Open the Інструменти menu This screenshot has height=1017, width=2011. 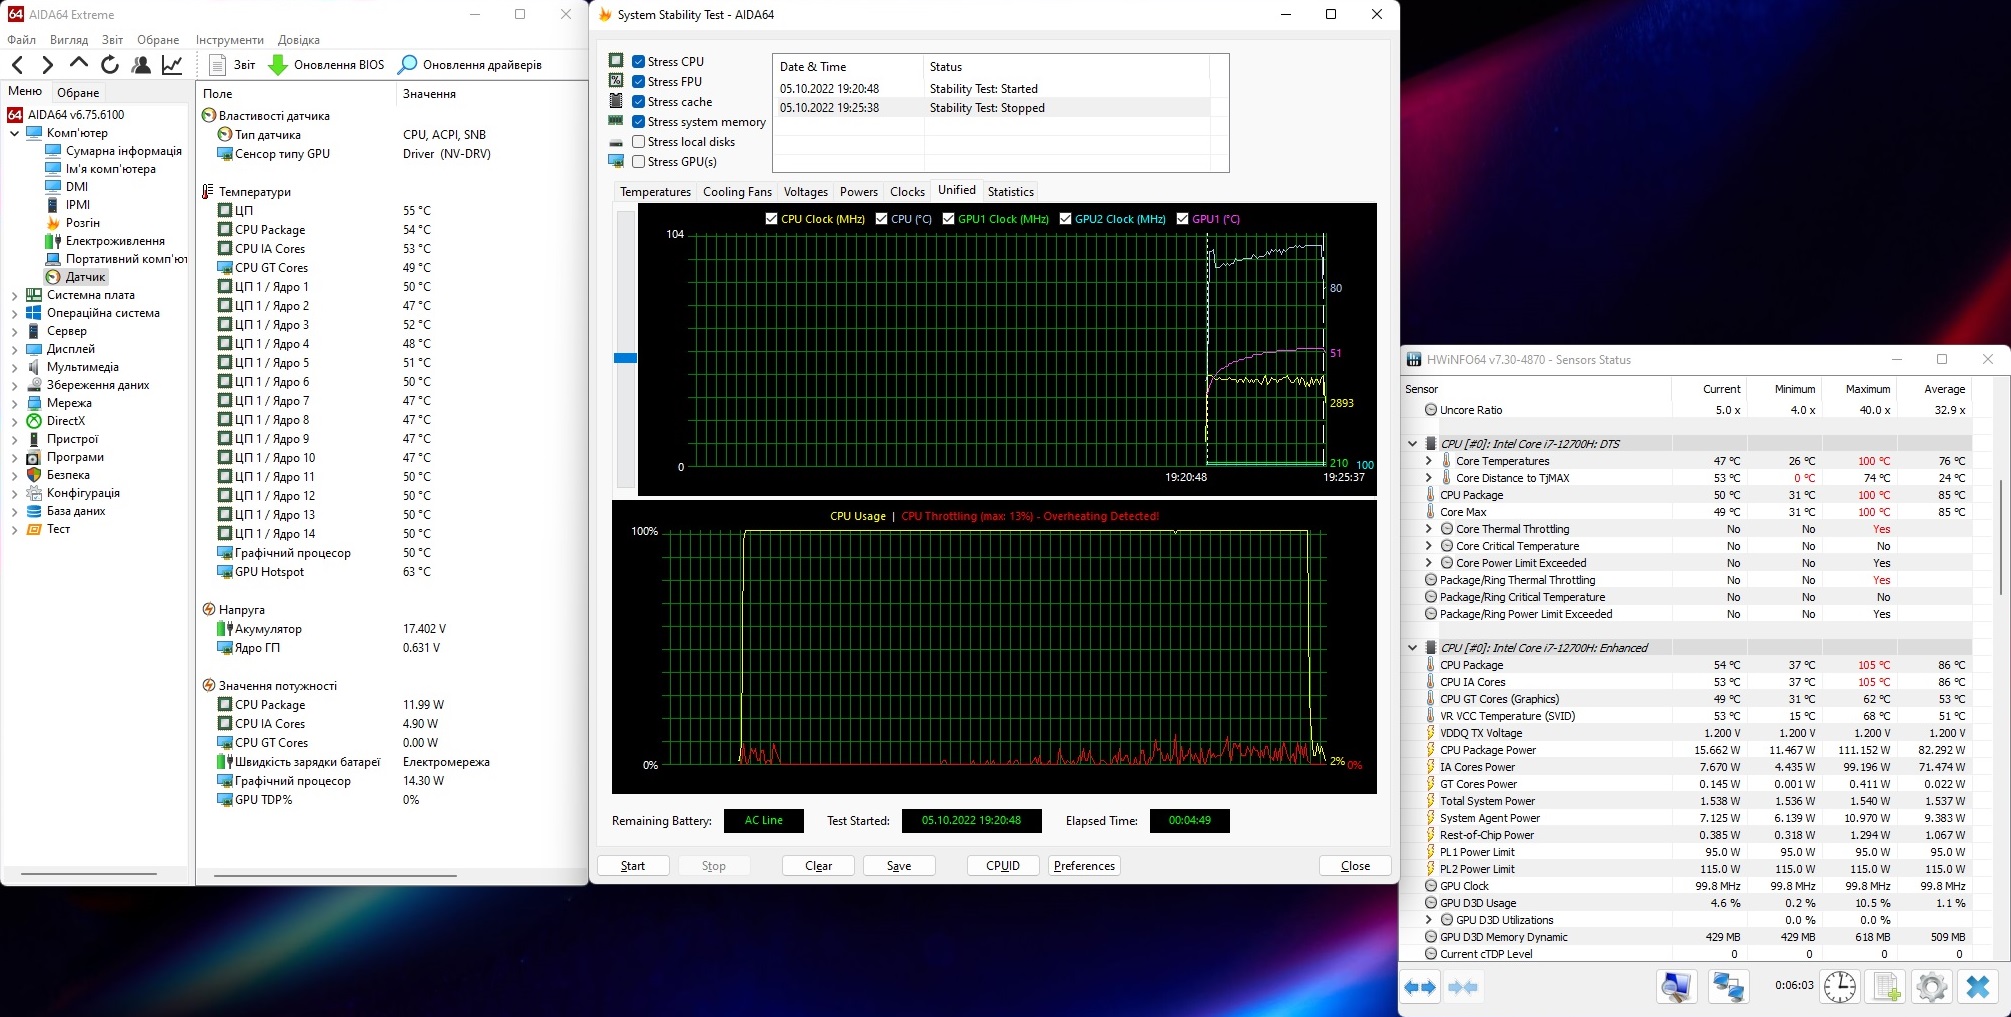(230, 40)
